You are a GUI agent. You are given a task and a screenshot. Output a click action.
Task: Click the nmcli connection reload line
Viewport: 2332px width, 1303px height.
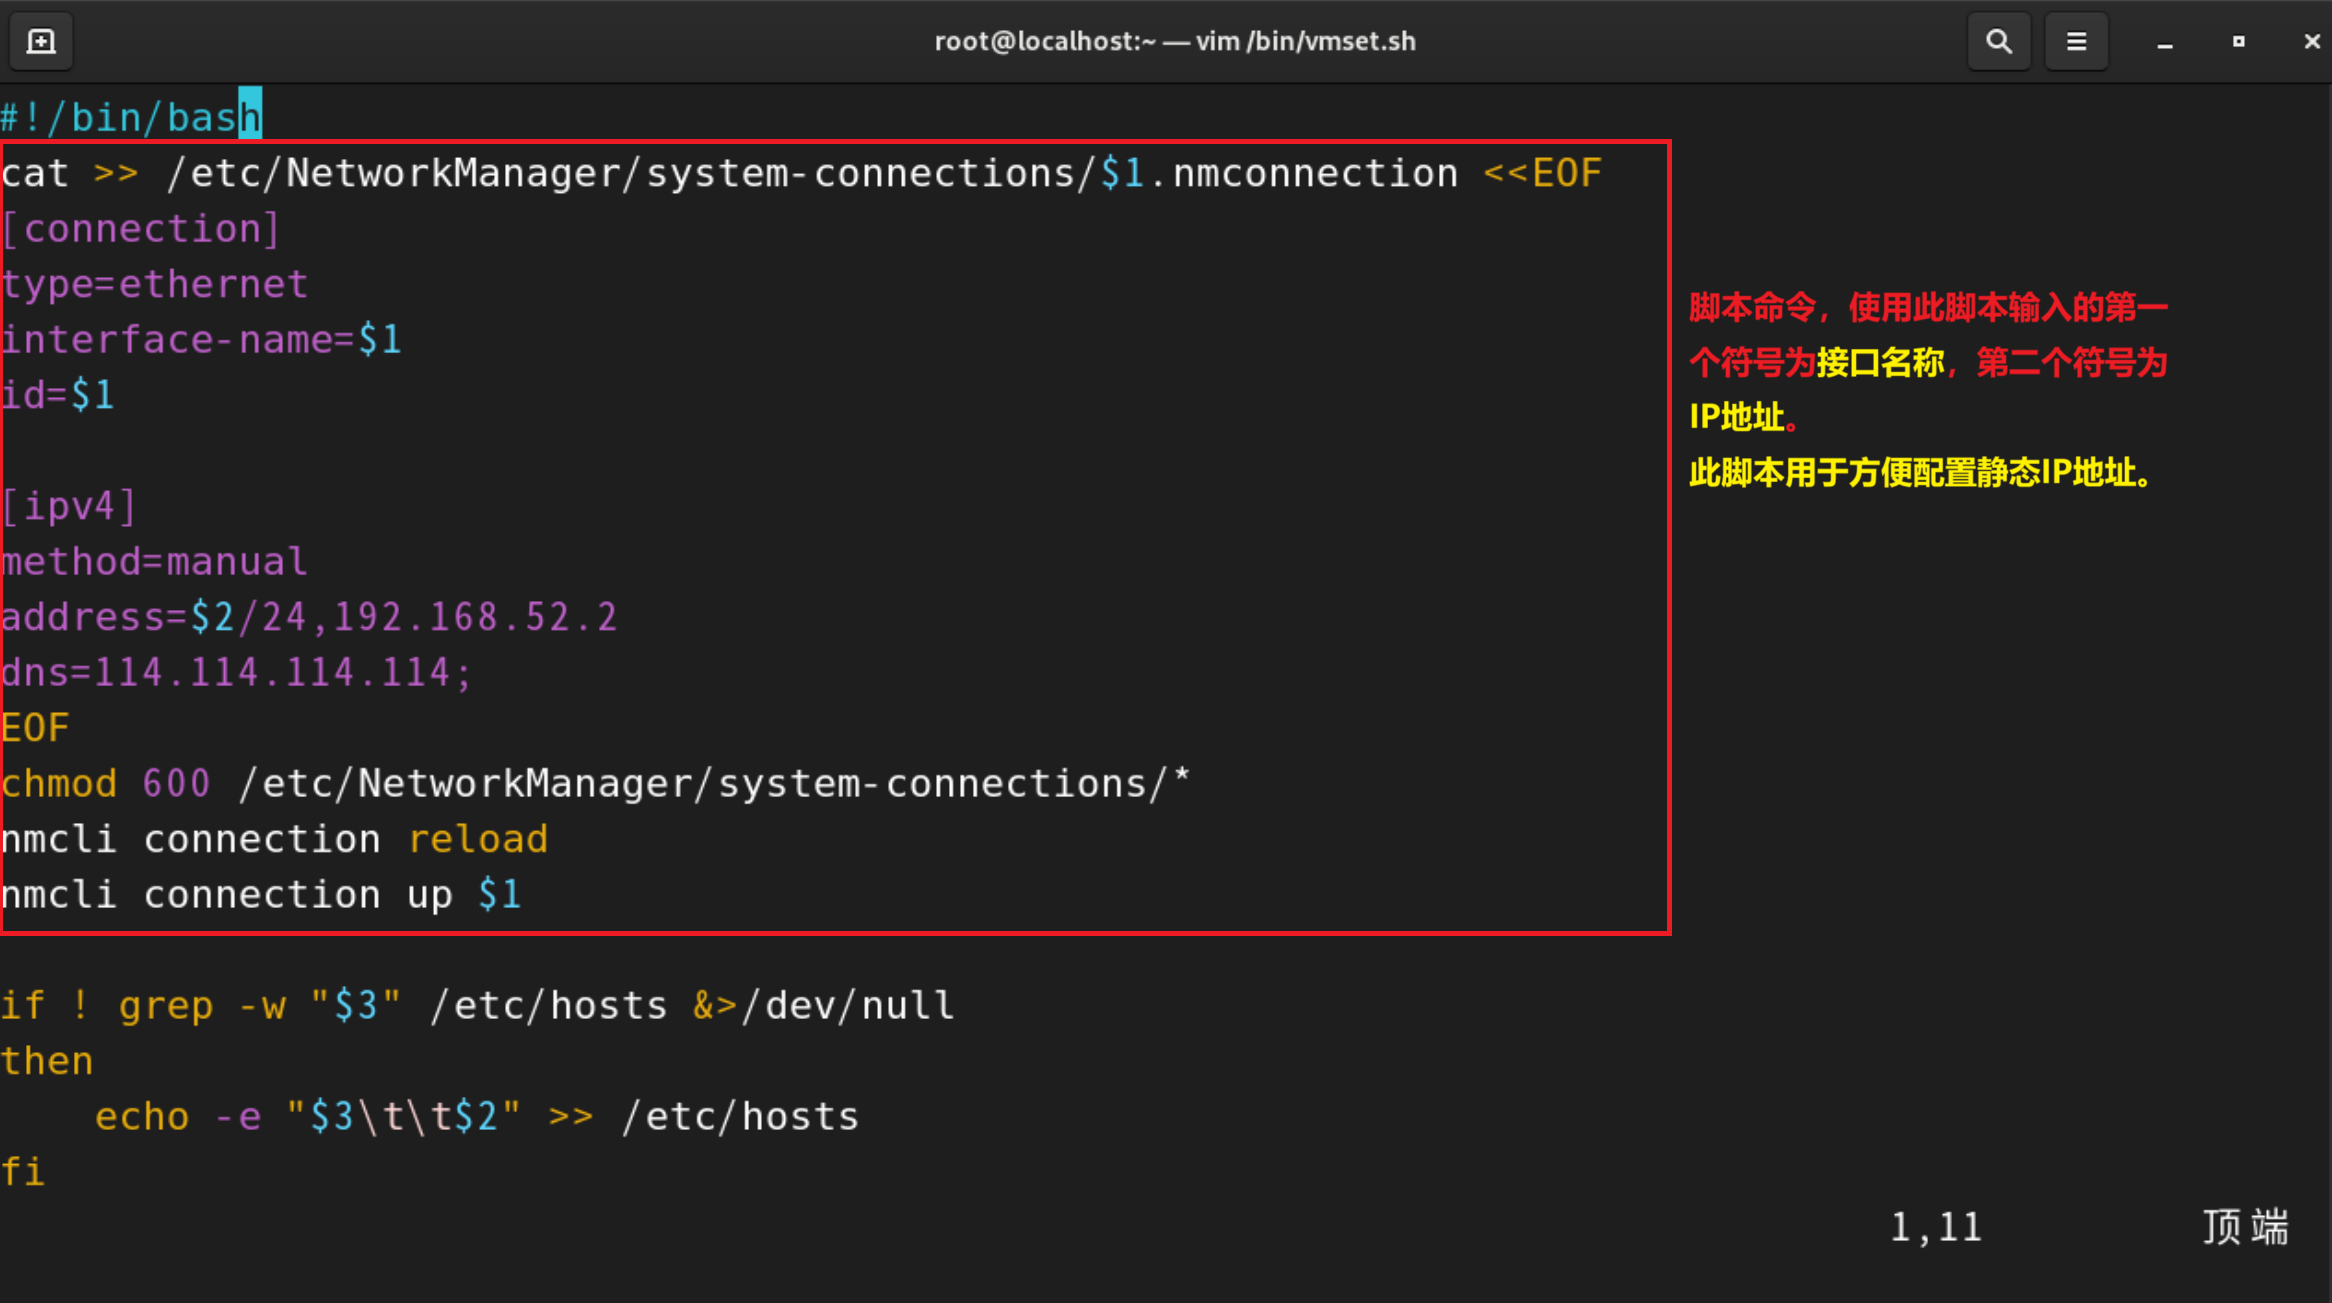coord(275,839)
